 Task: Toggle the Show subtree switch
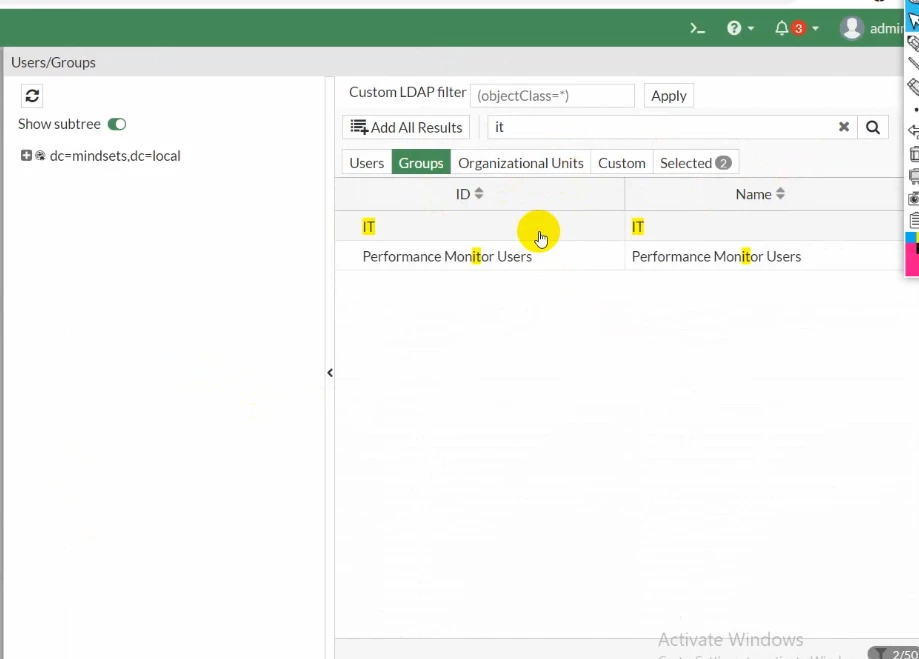(x=117, y=124)
